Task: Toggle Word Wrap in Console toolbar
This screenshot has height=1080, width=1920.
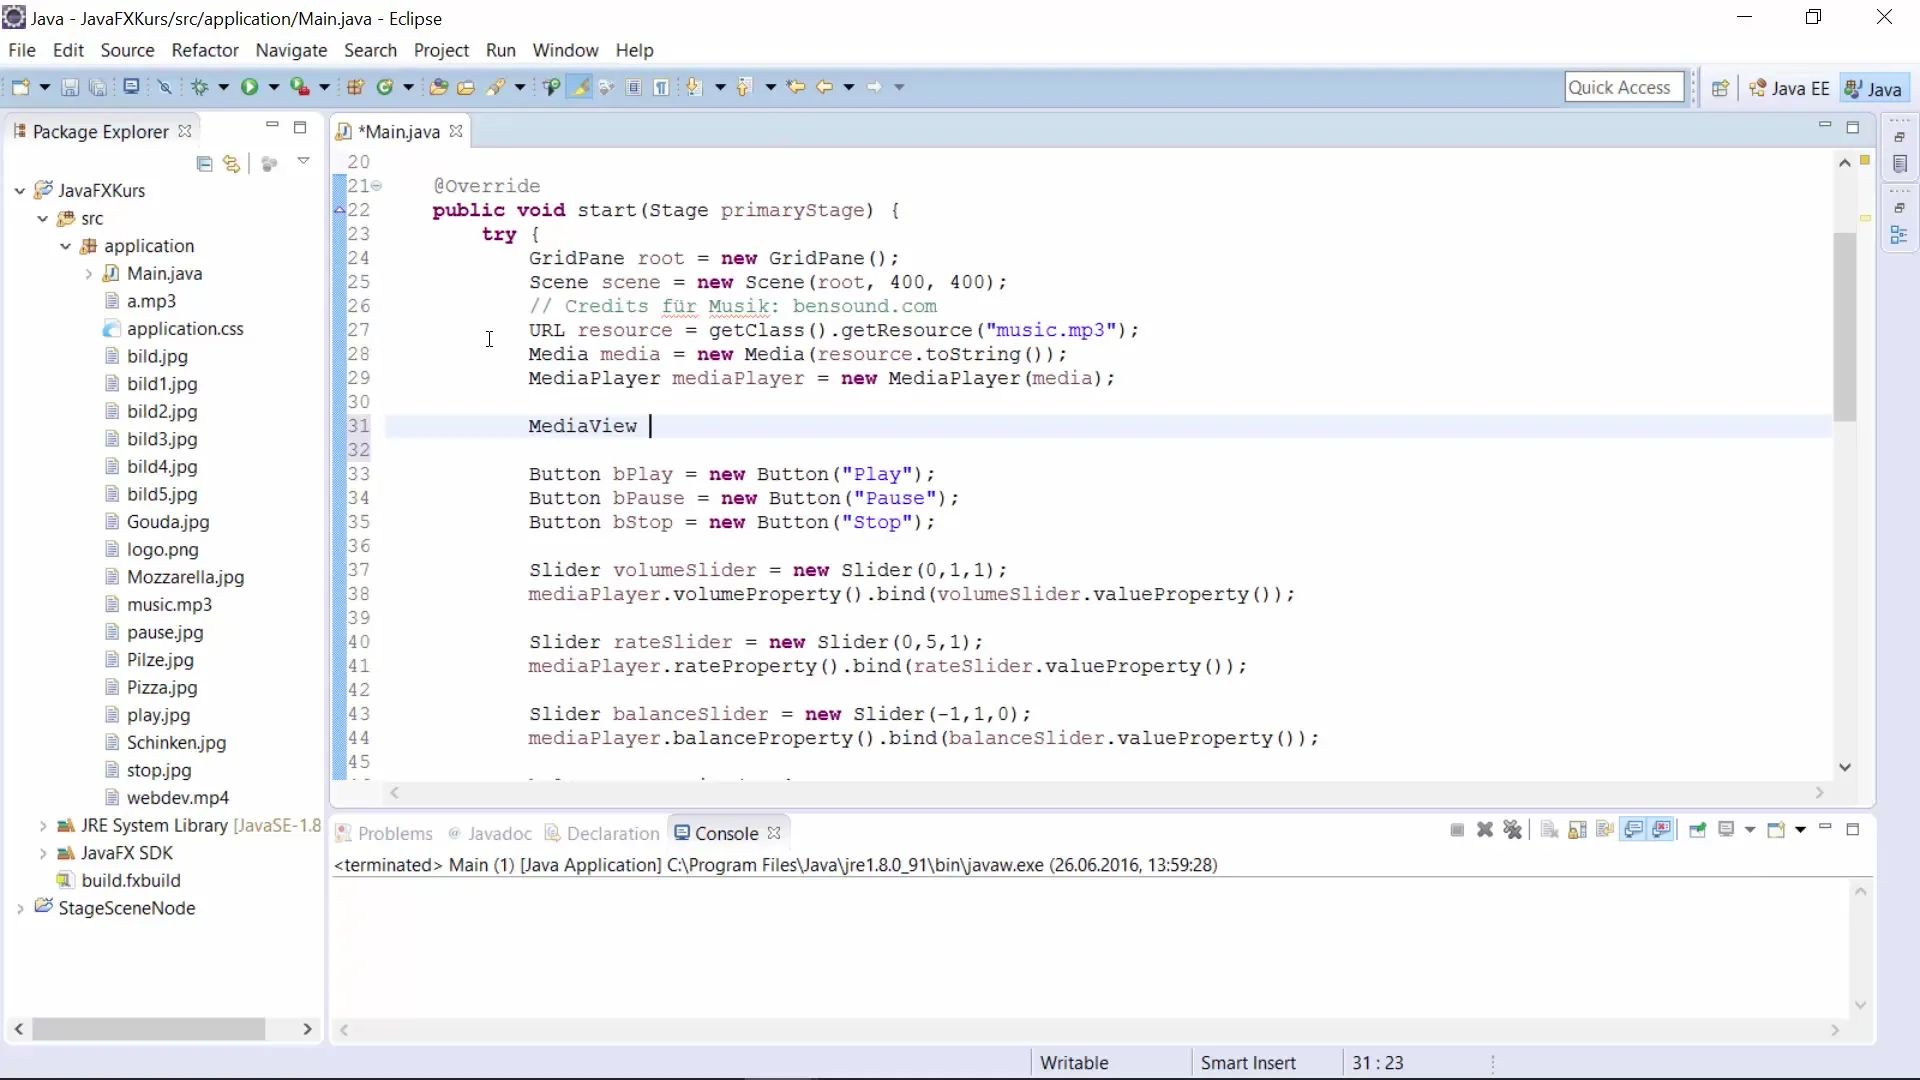Action: click(1605, 830)
